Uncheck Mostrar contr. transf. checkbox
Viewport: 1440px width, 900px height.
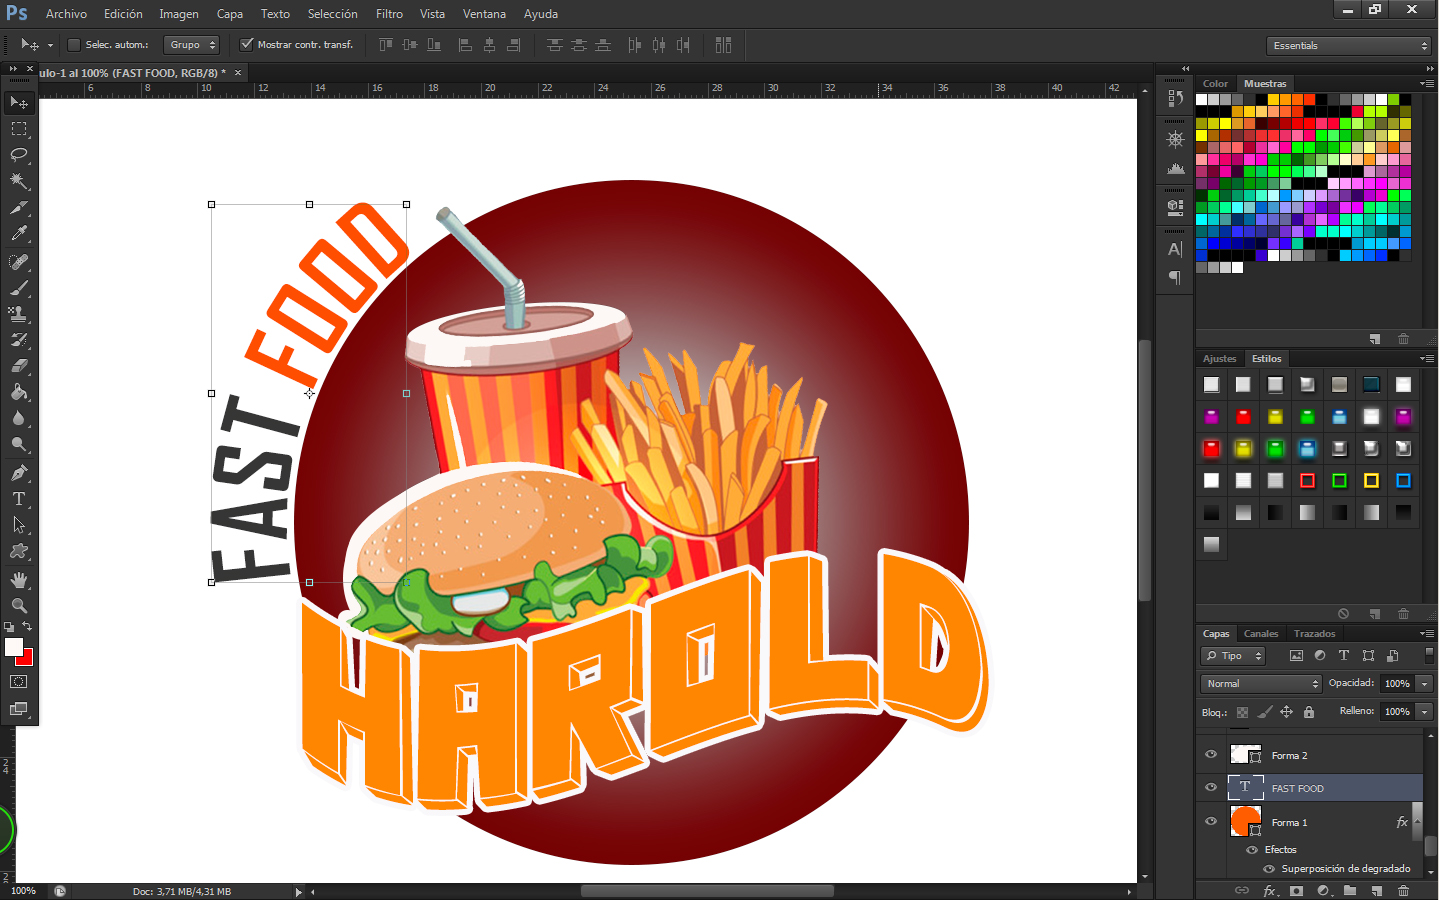(x=247, y=44)
